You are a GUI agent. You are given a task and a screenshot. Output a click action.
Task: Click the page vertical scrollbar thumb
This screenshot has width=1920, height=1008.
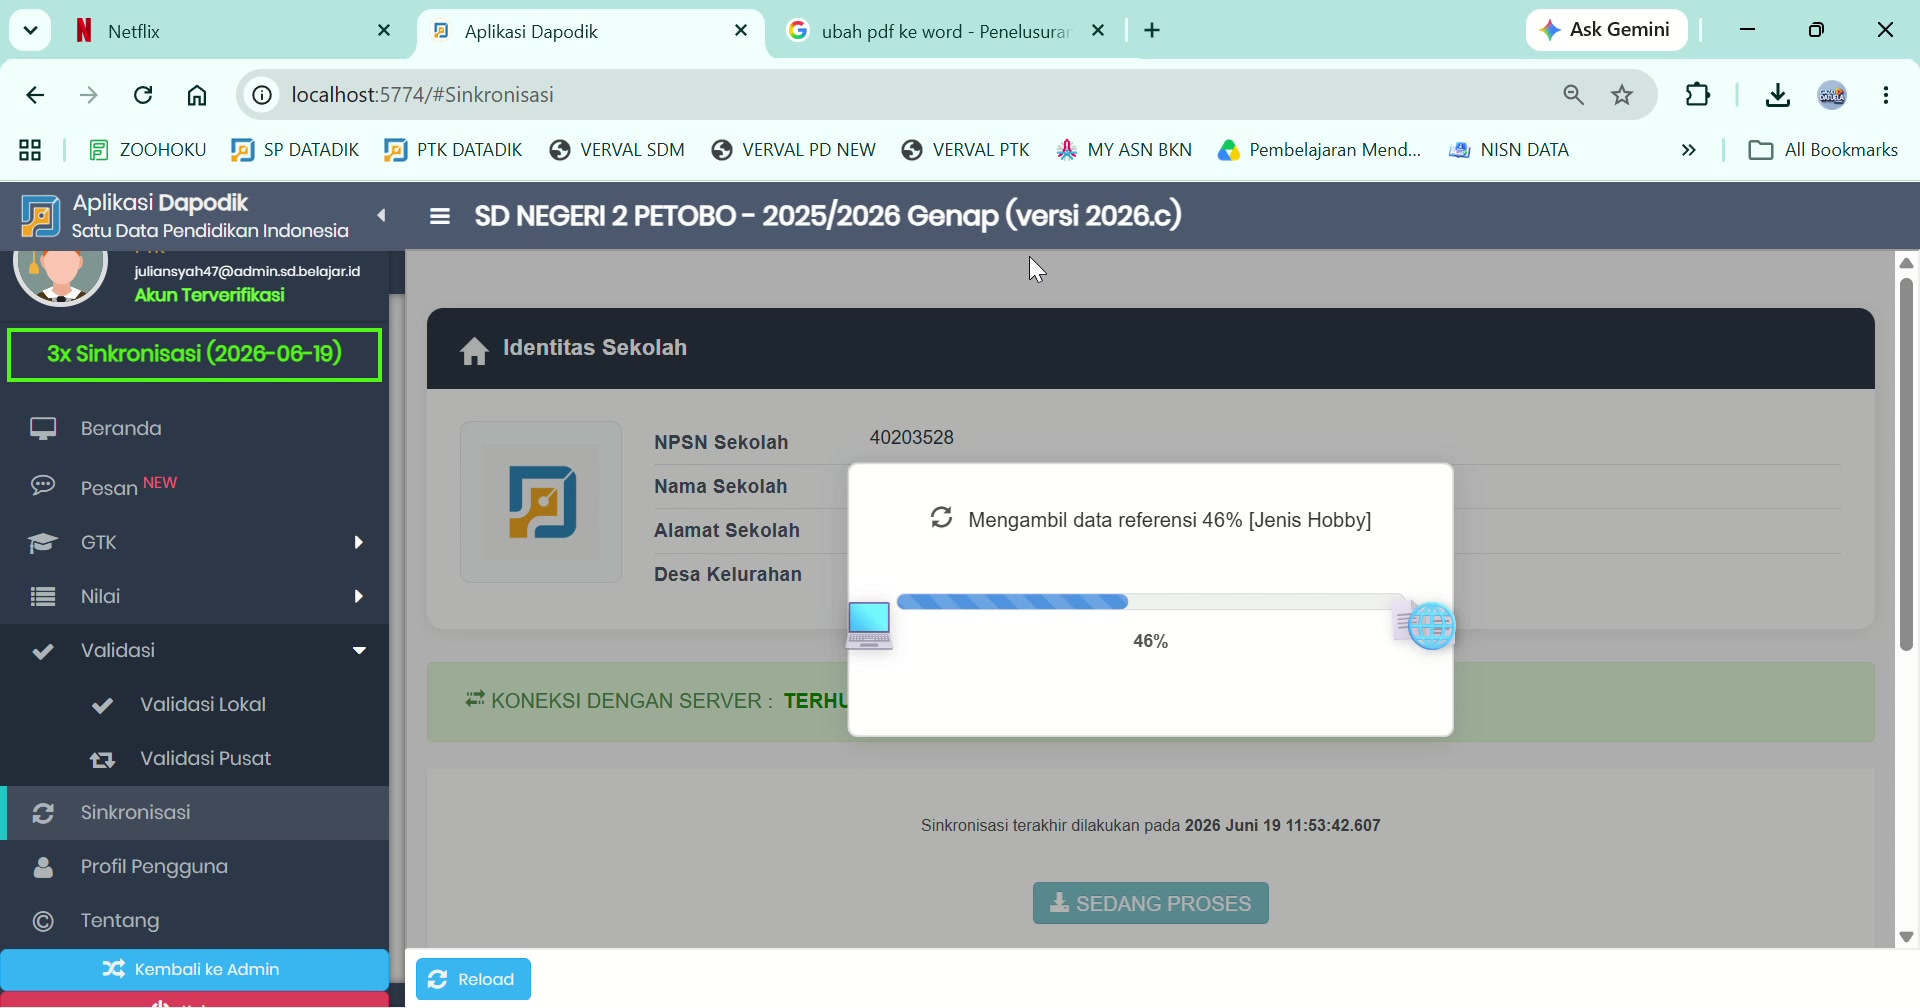[1906, 465]
